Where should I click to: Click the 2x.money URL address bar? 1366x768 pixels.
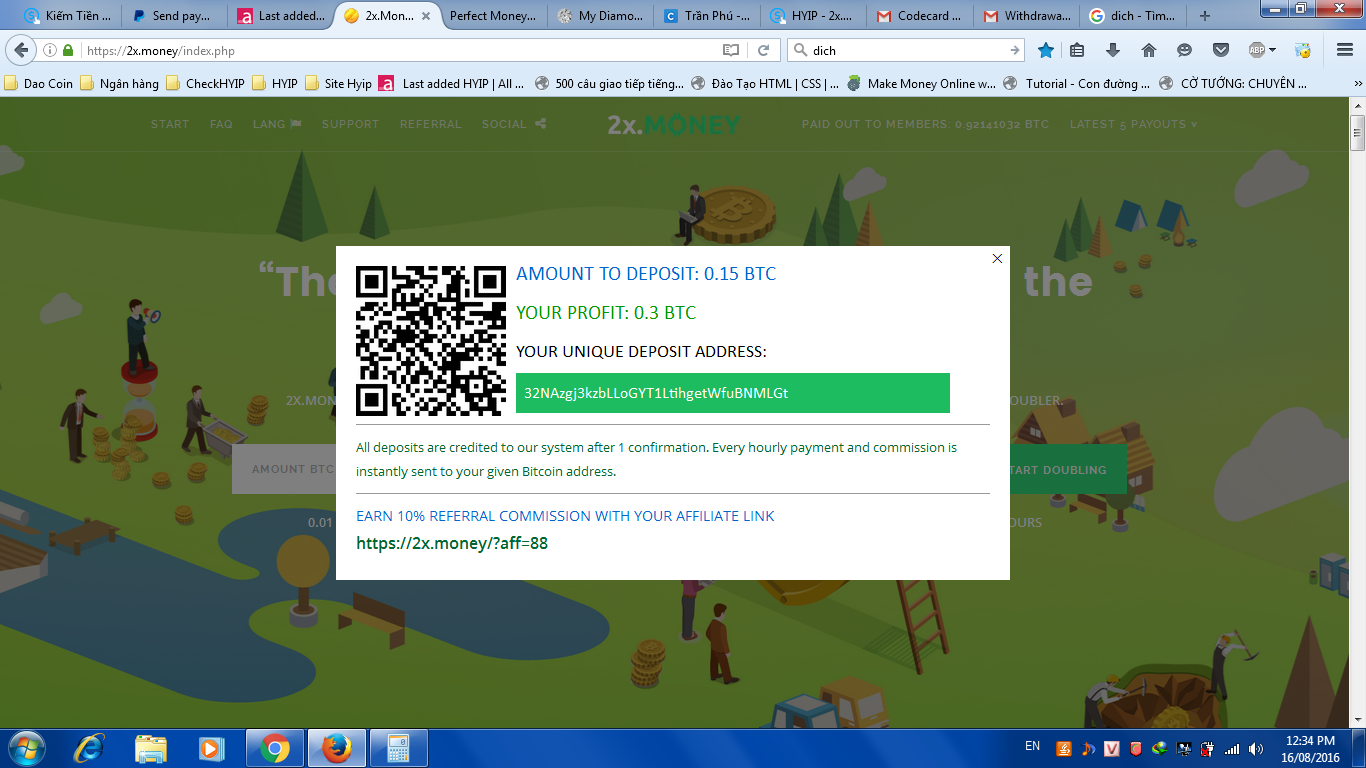click(x=400, y=50)
